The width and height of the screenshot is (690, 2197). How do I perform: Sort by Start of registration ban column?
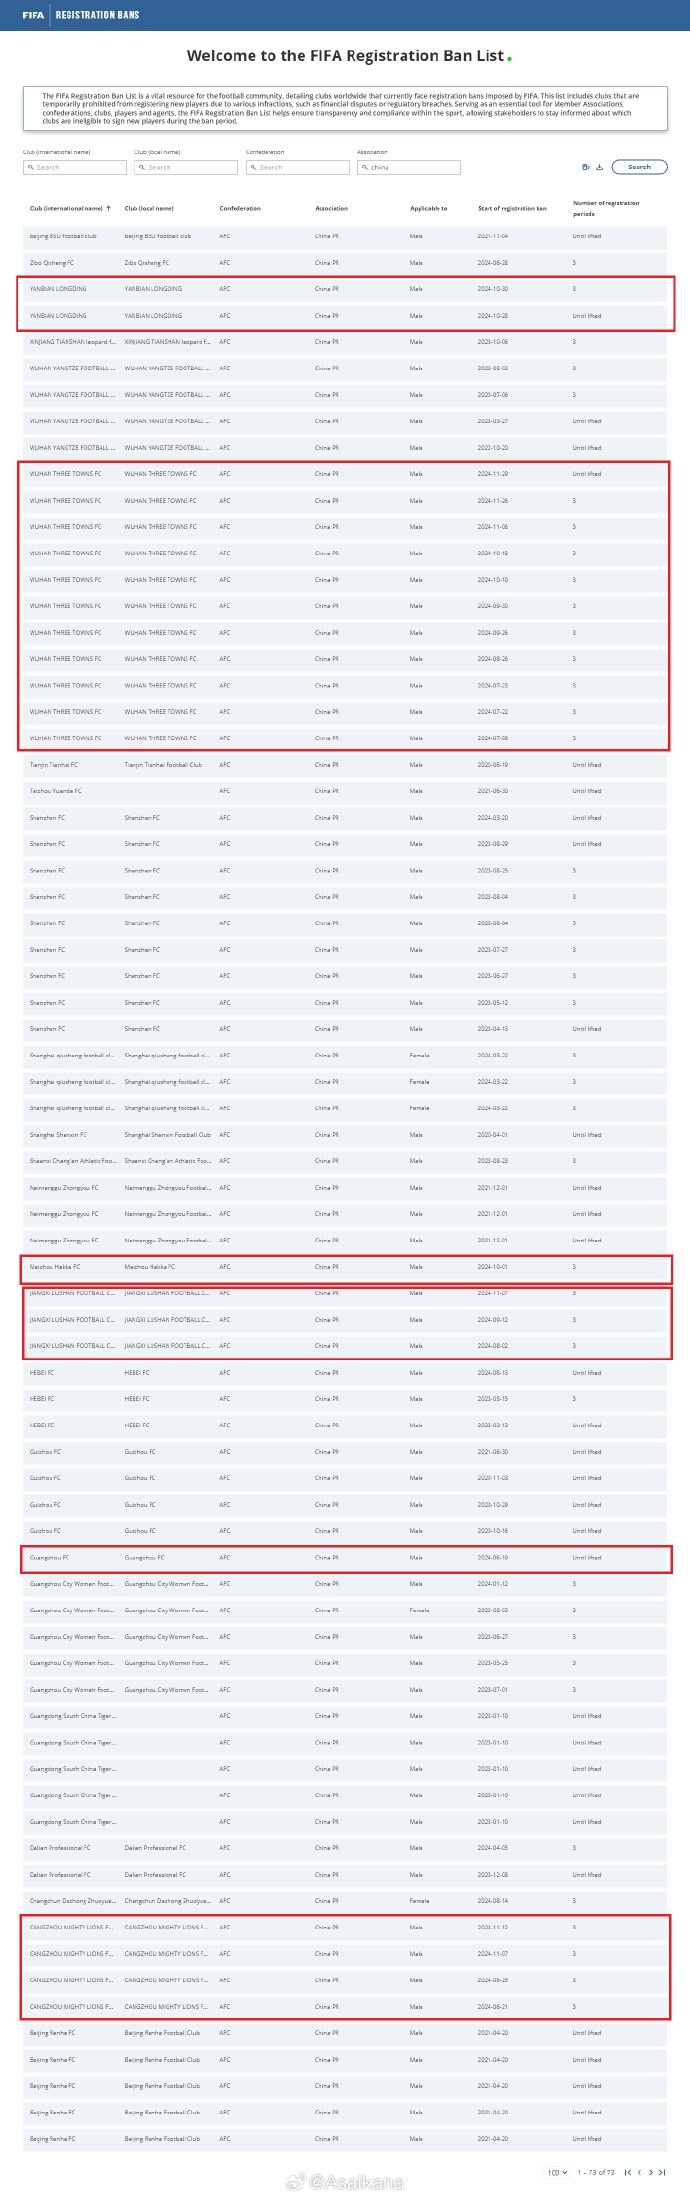click(512, 208)
